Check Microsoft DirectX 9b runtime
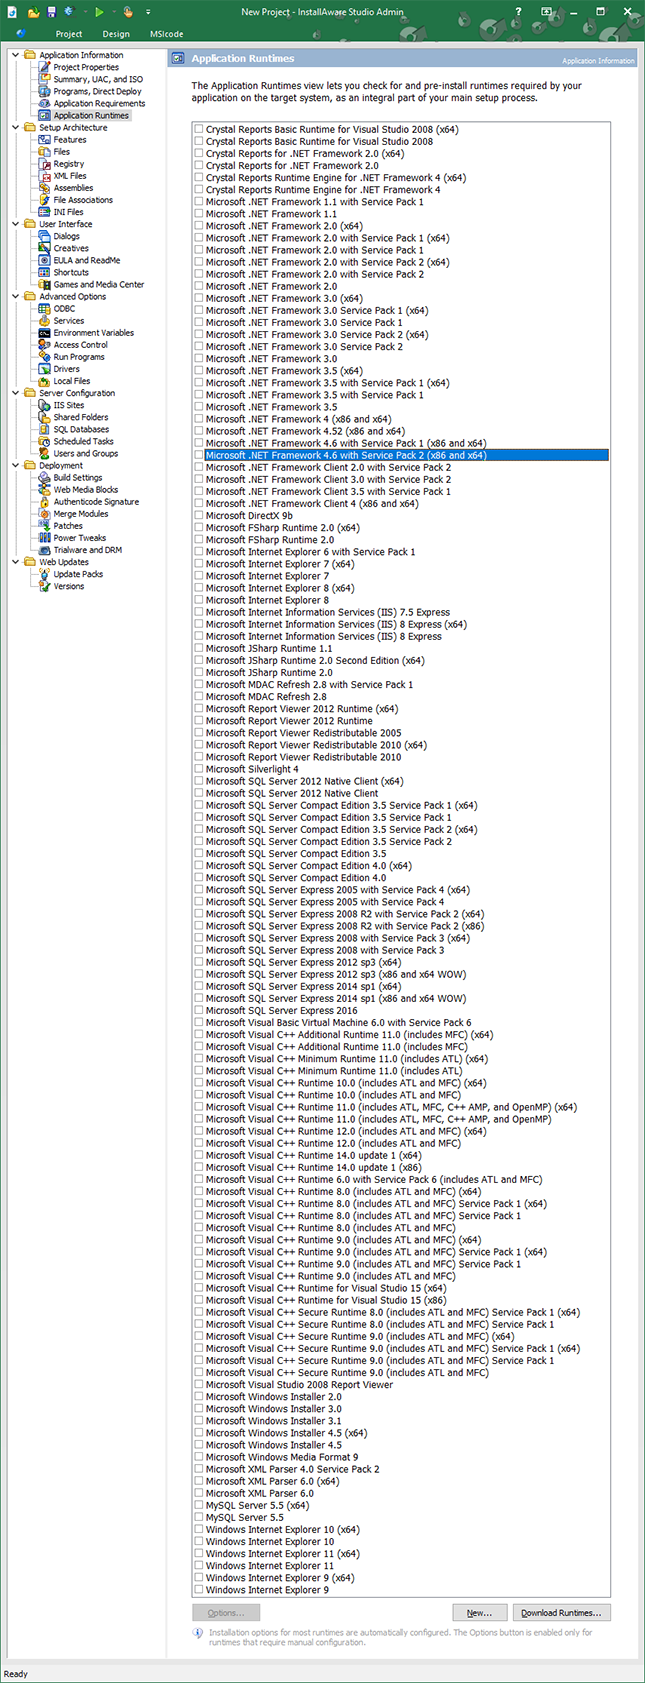Viewport: 645px width, 1683px height. point(199,516)
